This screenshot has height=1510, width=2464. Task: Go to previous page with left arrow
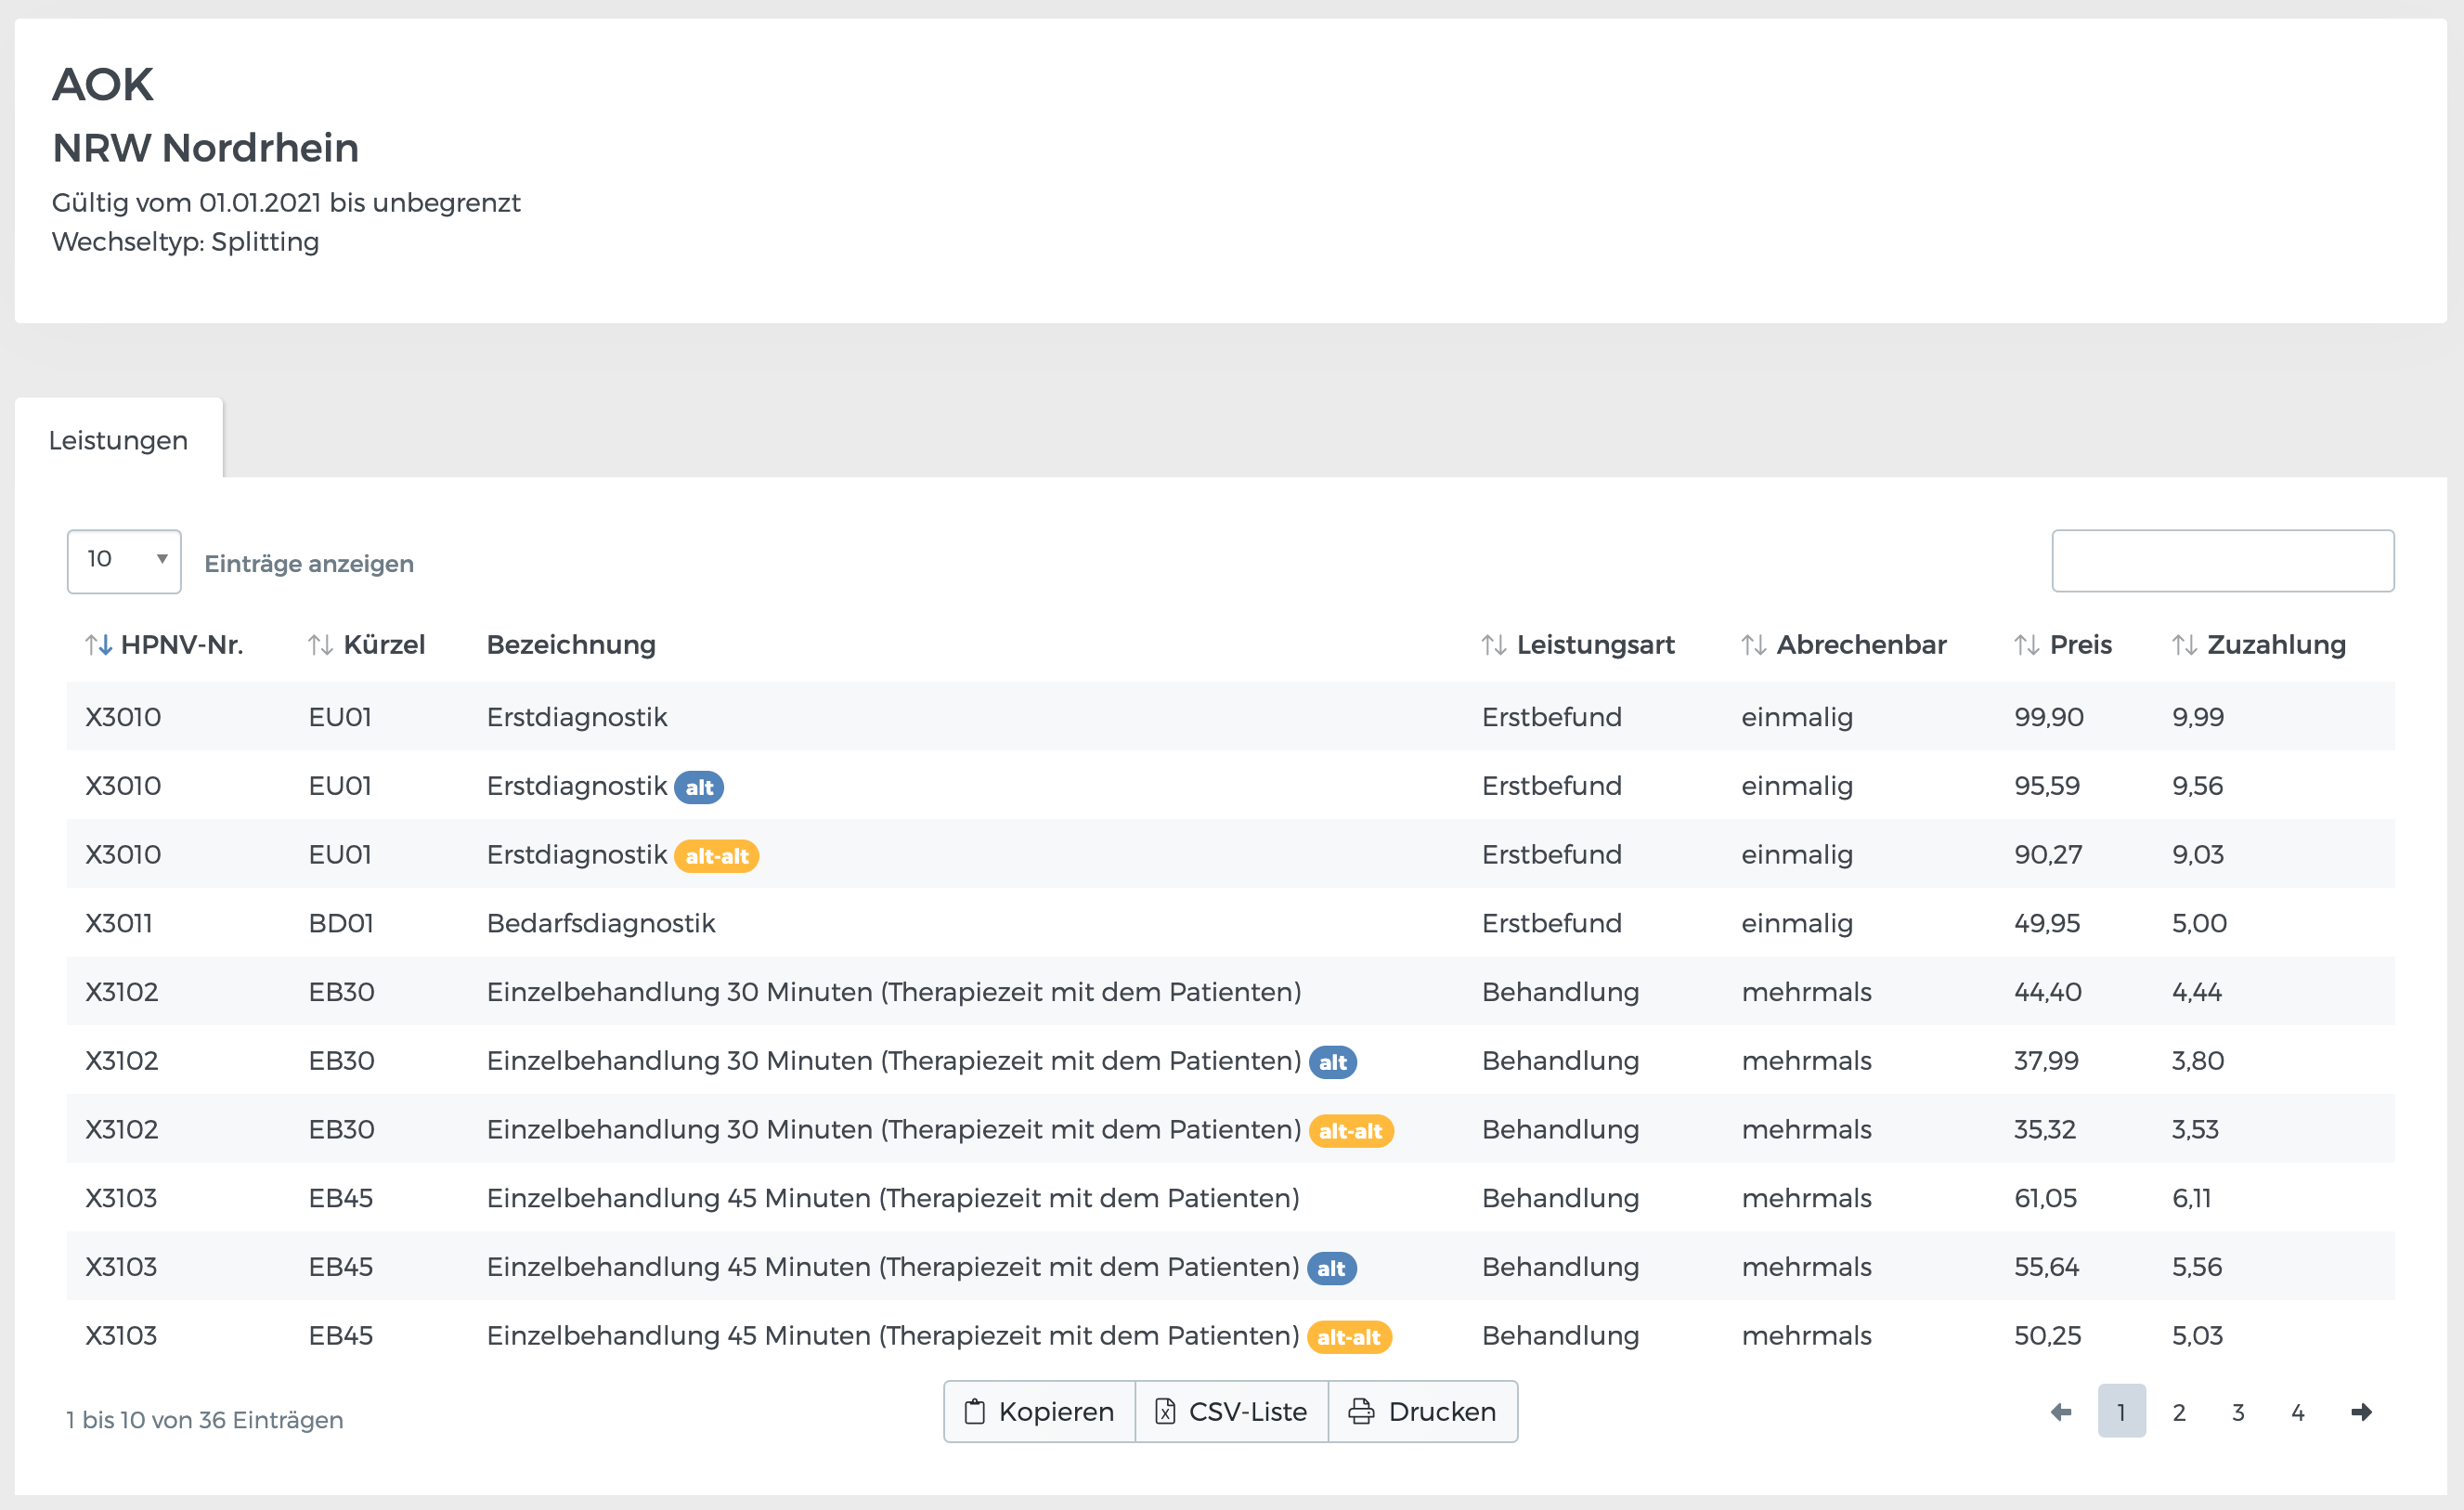pos(2061,1412)
